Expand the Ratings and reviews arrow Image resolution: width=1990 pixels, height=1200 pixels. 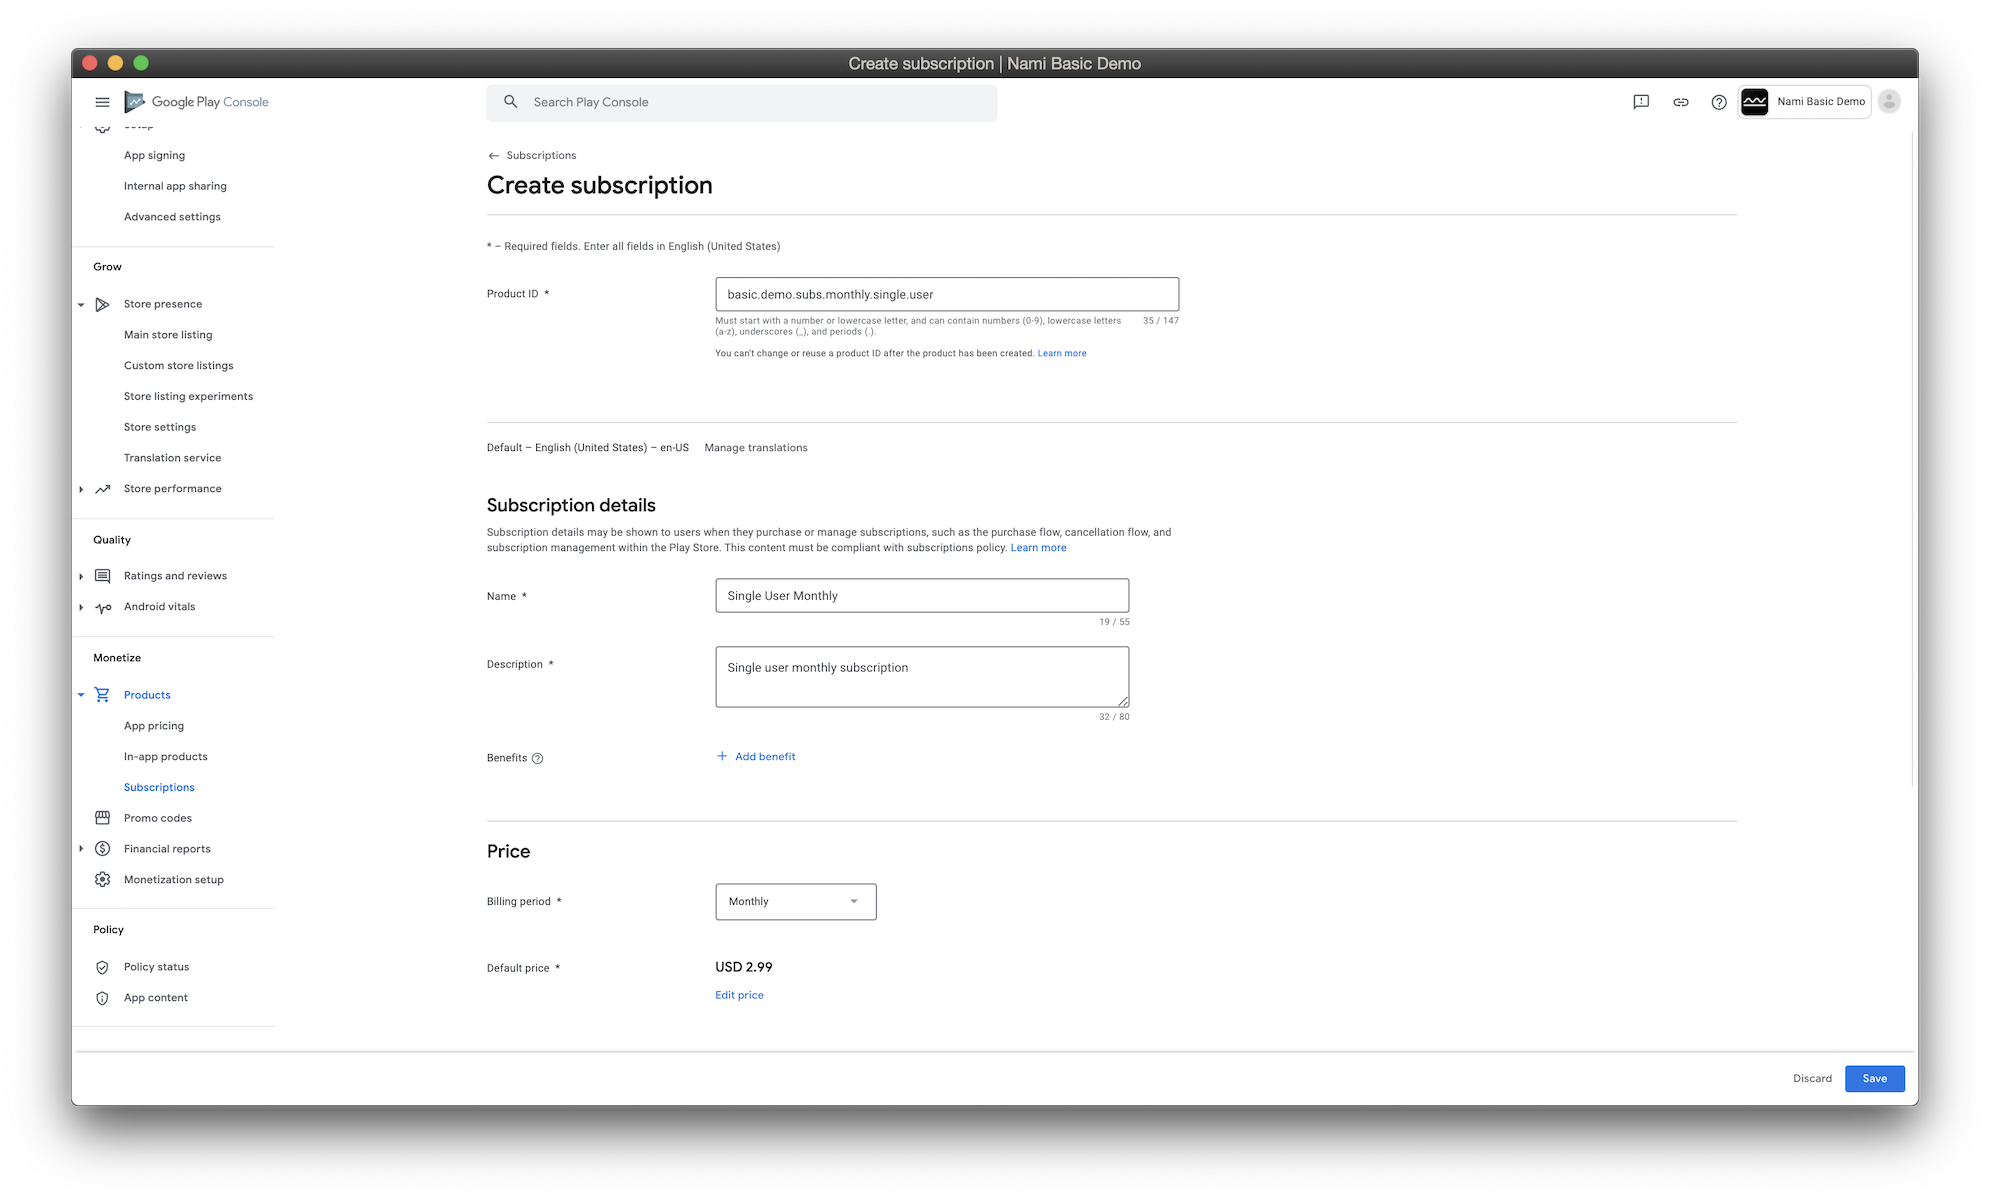81,576
